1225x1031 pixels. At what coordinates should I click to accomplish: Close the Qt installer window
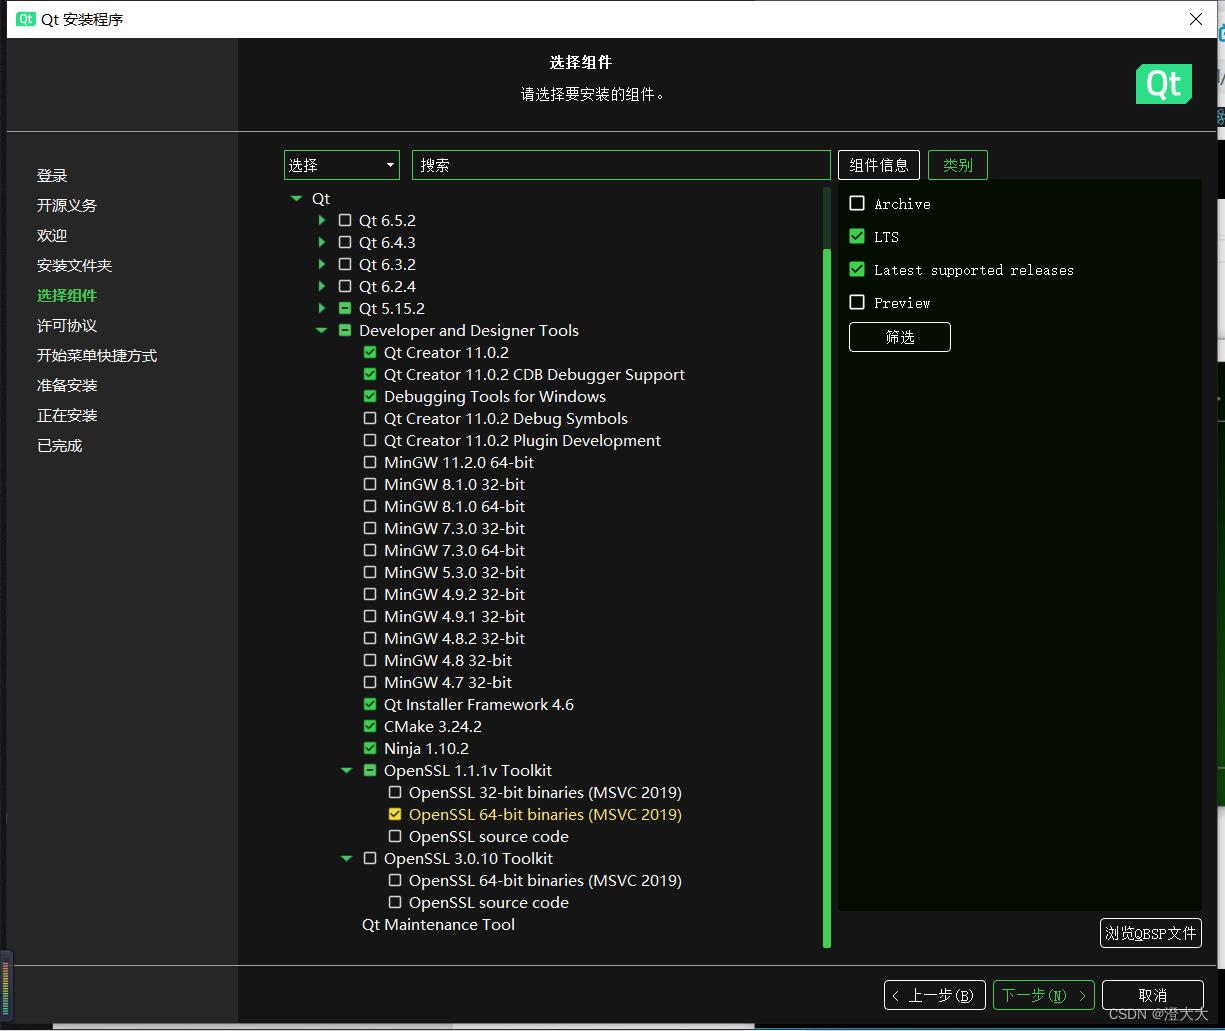point(1196,19)
